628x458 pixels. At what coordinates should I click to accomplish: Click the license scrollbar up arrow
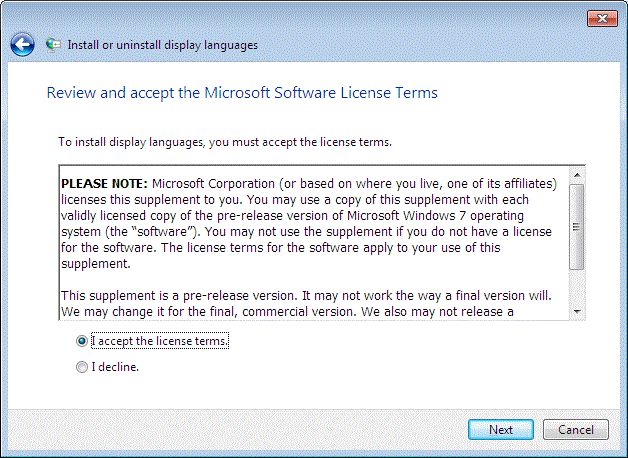pos(577,175)
